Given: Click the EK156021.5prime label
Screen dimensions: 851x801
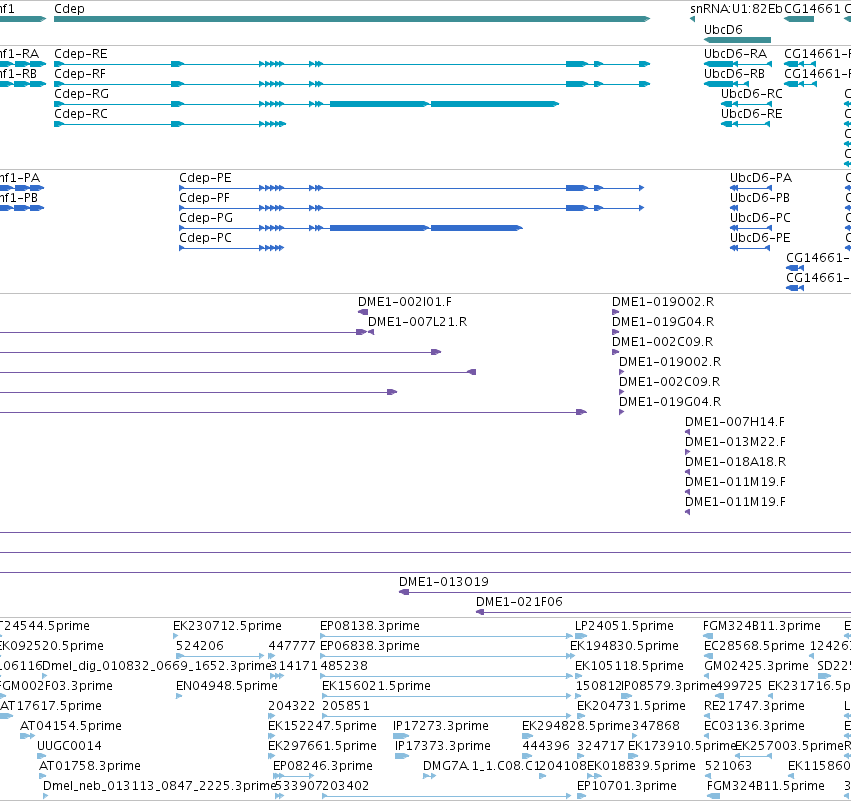Looking at the screenshot, I should [376, 686].
